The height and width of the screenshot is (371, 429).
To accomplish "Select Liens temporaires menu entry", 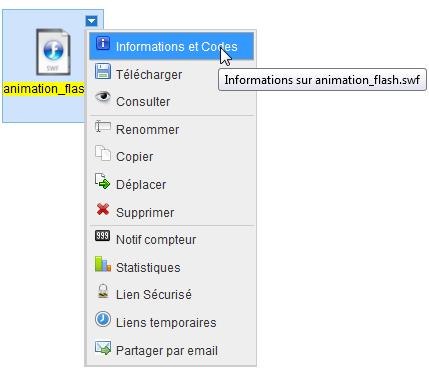I will click(x=172, y=322).
